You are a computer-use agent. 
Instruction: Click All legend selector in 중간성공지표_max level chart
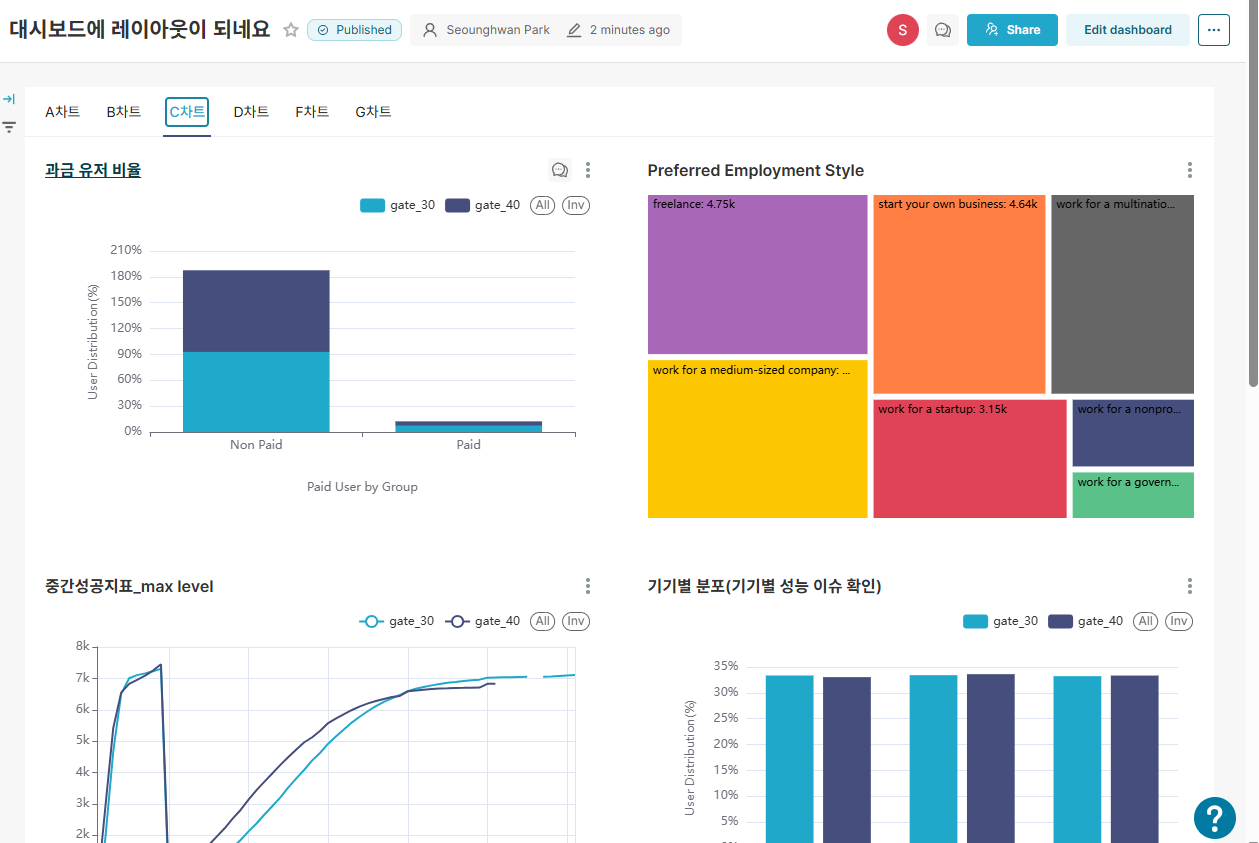tap(543, 621)
